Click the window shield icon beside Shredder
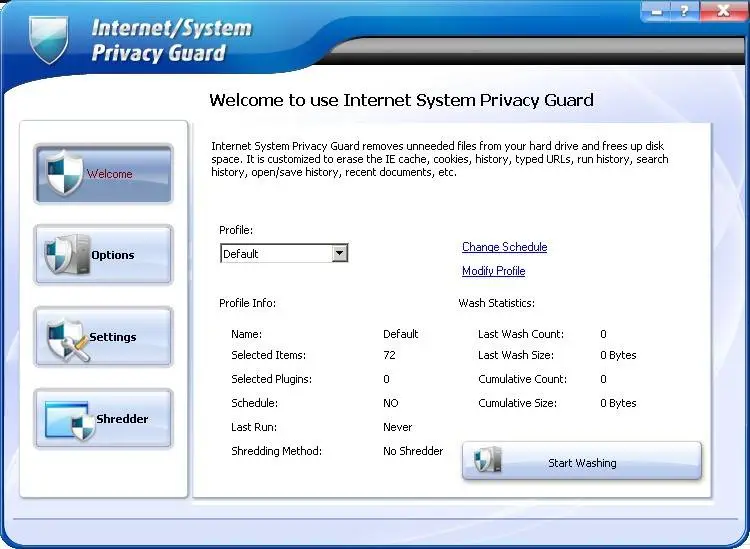The width and height of the screenshot is (750, 549). coord(70,420)
